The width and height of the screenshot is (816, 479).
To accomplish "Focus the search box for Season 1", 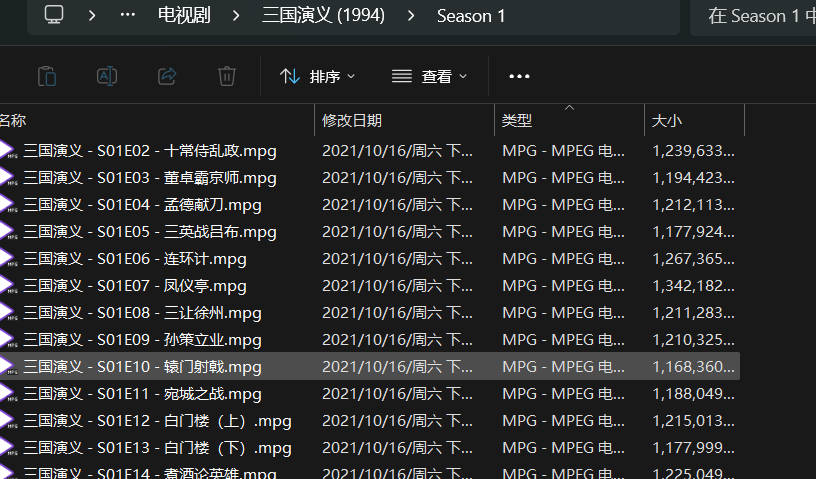I will click(753, 17).
